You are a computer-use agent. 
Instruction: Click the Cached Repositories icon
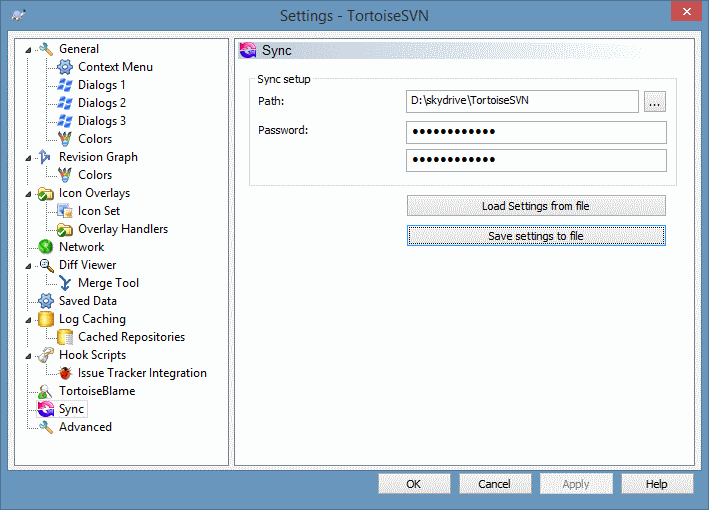[65, 337]
